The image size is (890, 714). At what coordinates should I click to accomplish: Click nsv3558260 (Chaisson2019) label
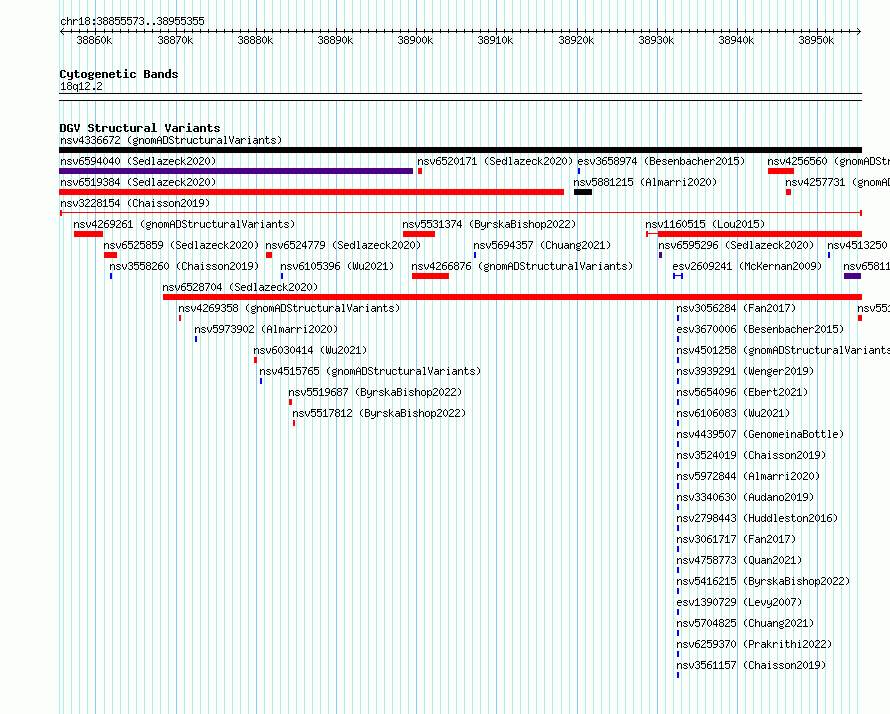coord(184,266)
